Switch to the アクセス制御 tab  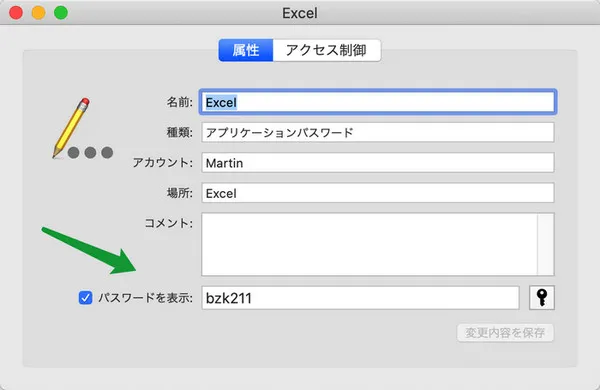[326, 50]
